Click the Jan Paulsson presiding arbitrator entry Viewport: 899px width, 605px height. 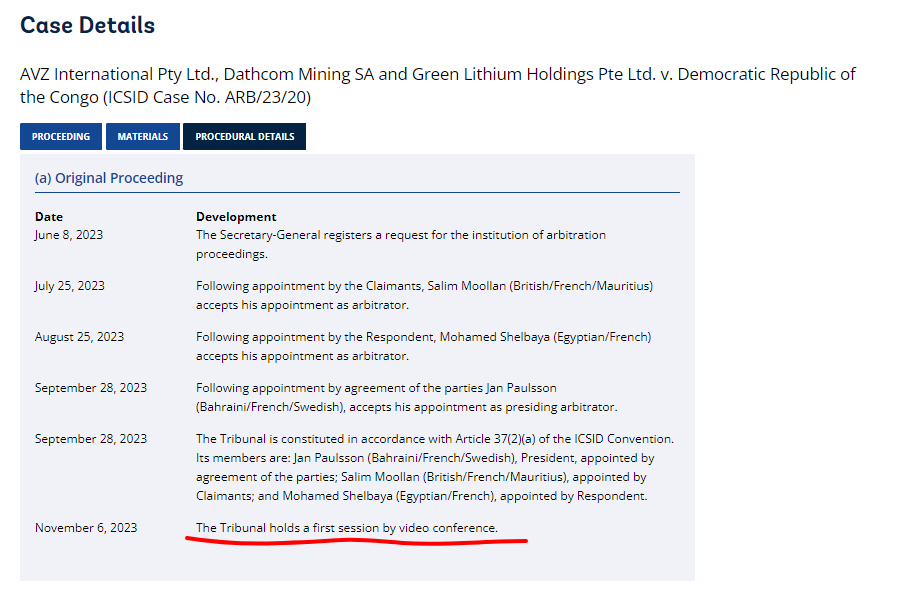(406, 397)
